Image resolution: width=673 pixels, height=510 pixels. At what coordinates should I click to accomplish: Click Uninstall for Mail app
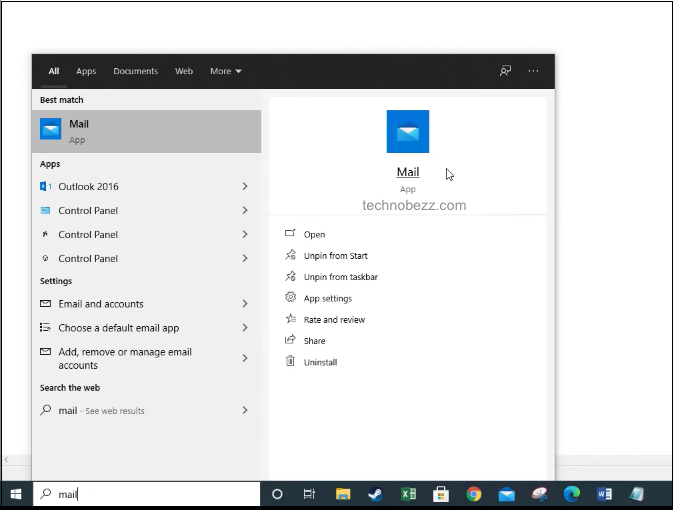point(320,362)
